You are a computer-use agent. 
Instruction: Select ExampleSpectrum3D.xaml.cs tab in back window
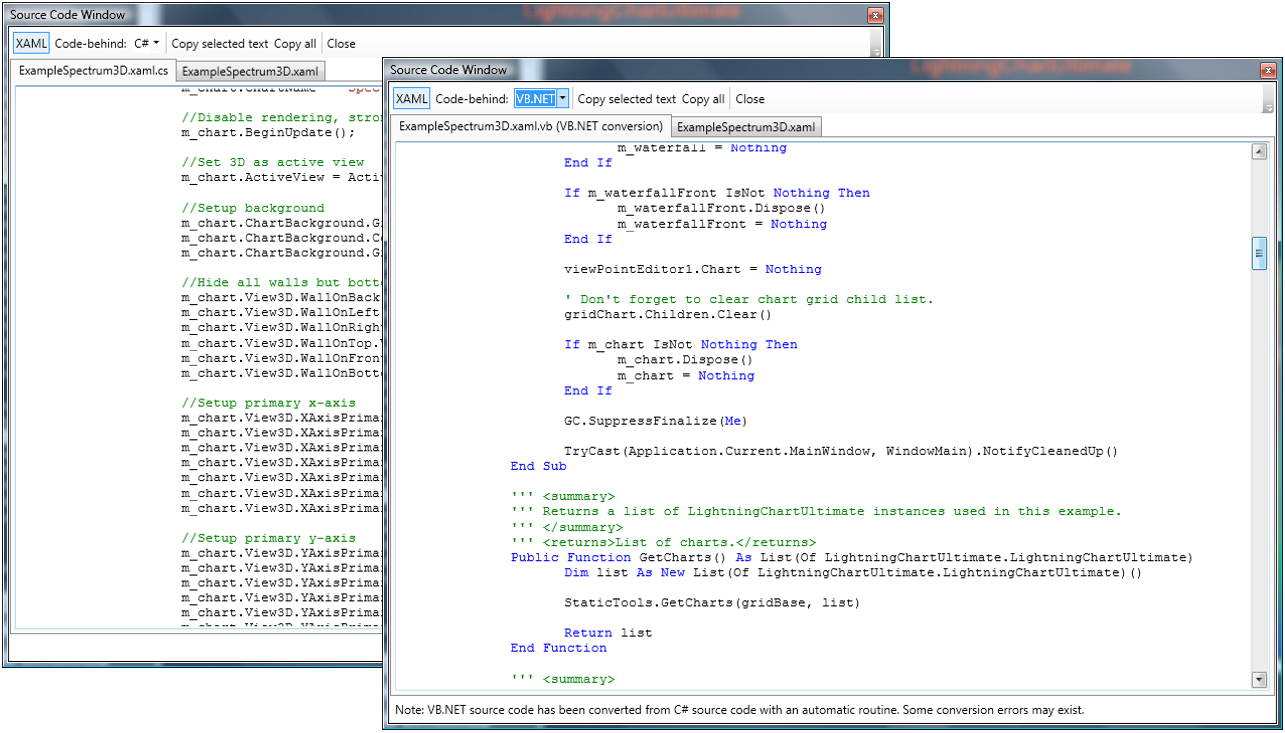(94, 71)
